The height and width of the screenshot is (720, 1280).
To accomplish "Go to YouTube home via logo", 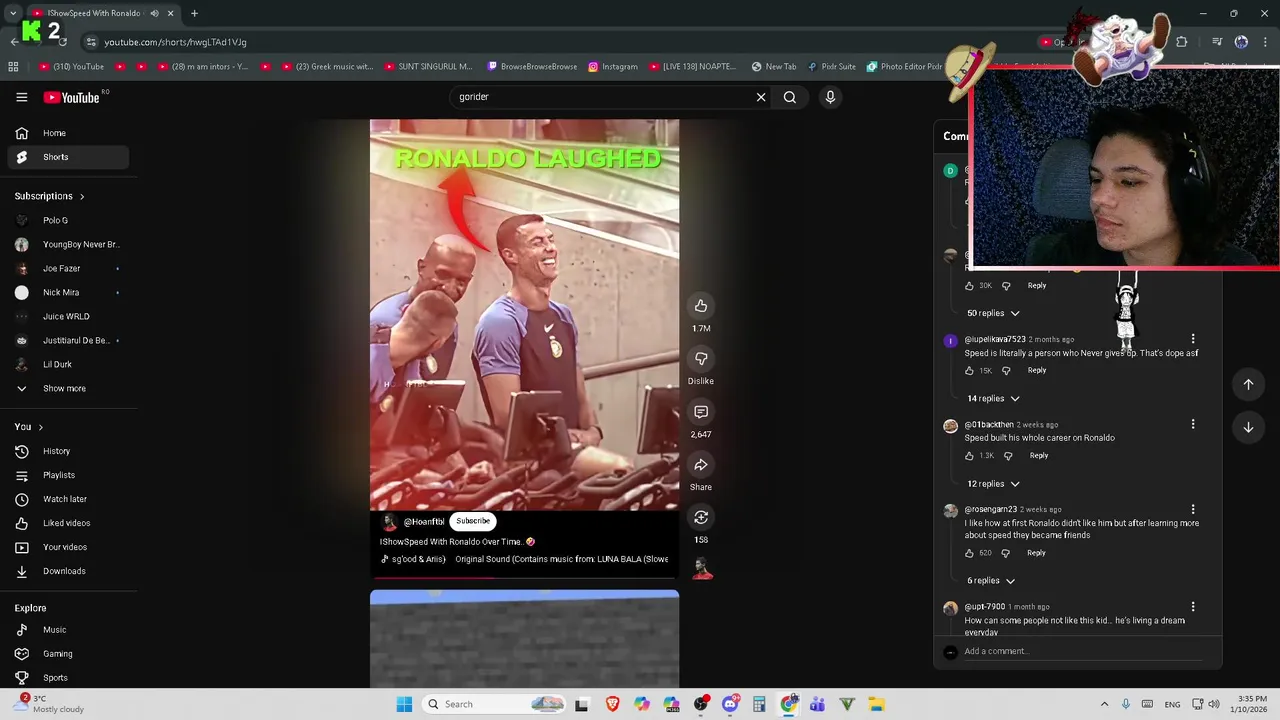I will pos(72,97).
